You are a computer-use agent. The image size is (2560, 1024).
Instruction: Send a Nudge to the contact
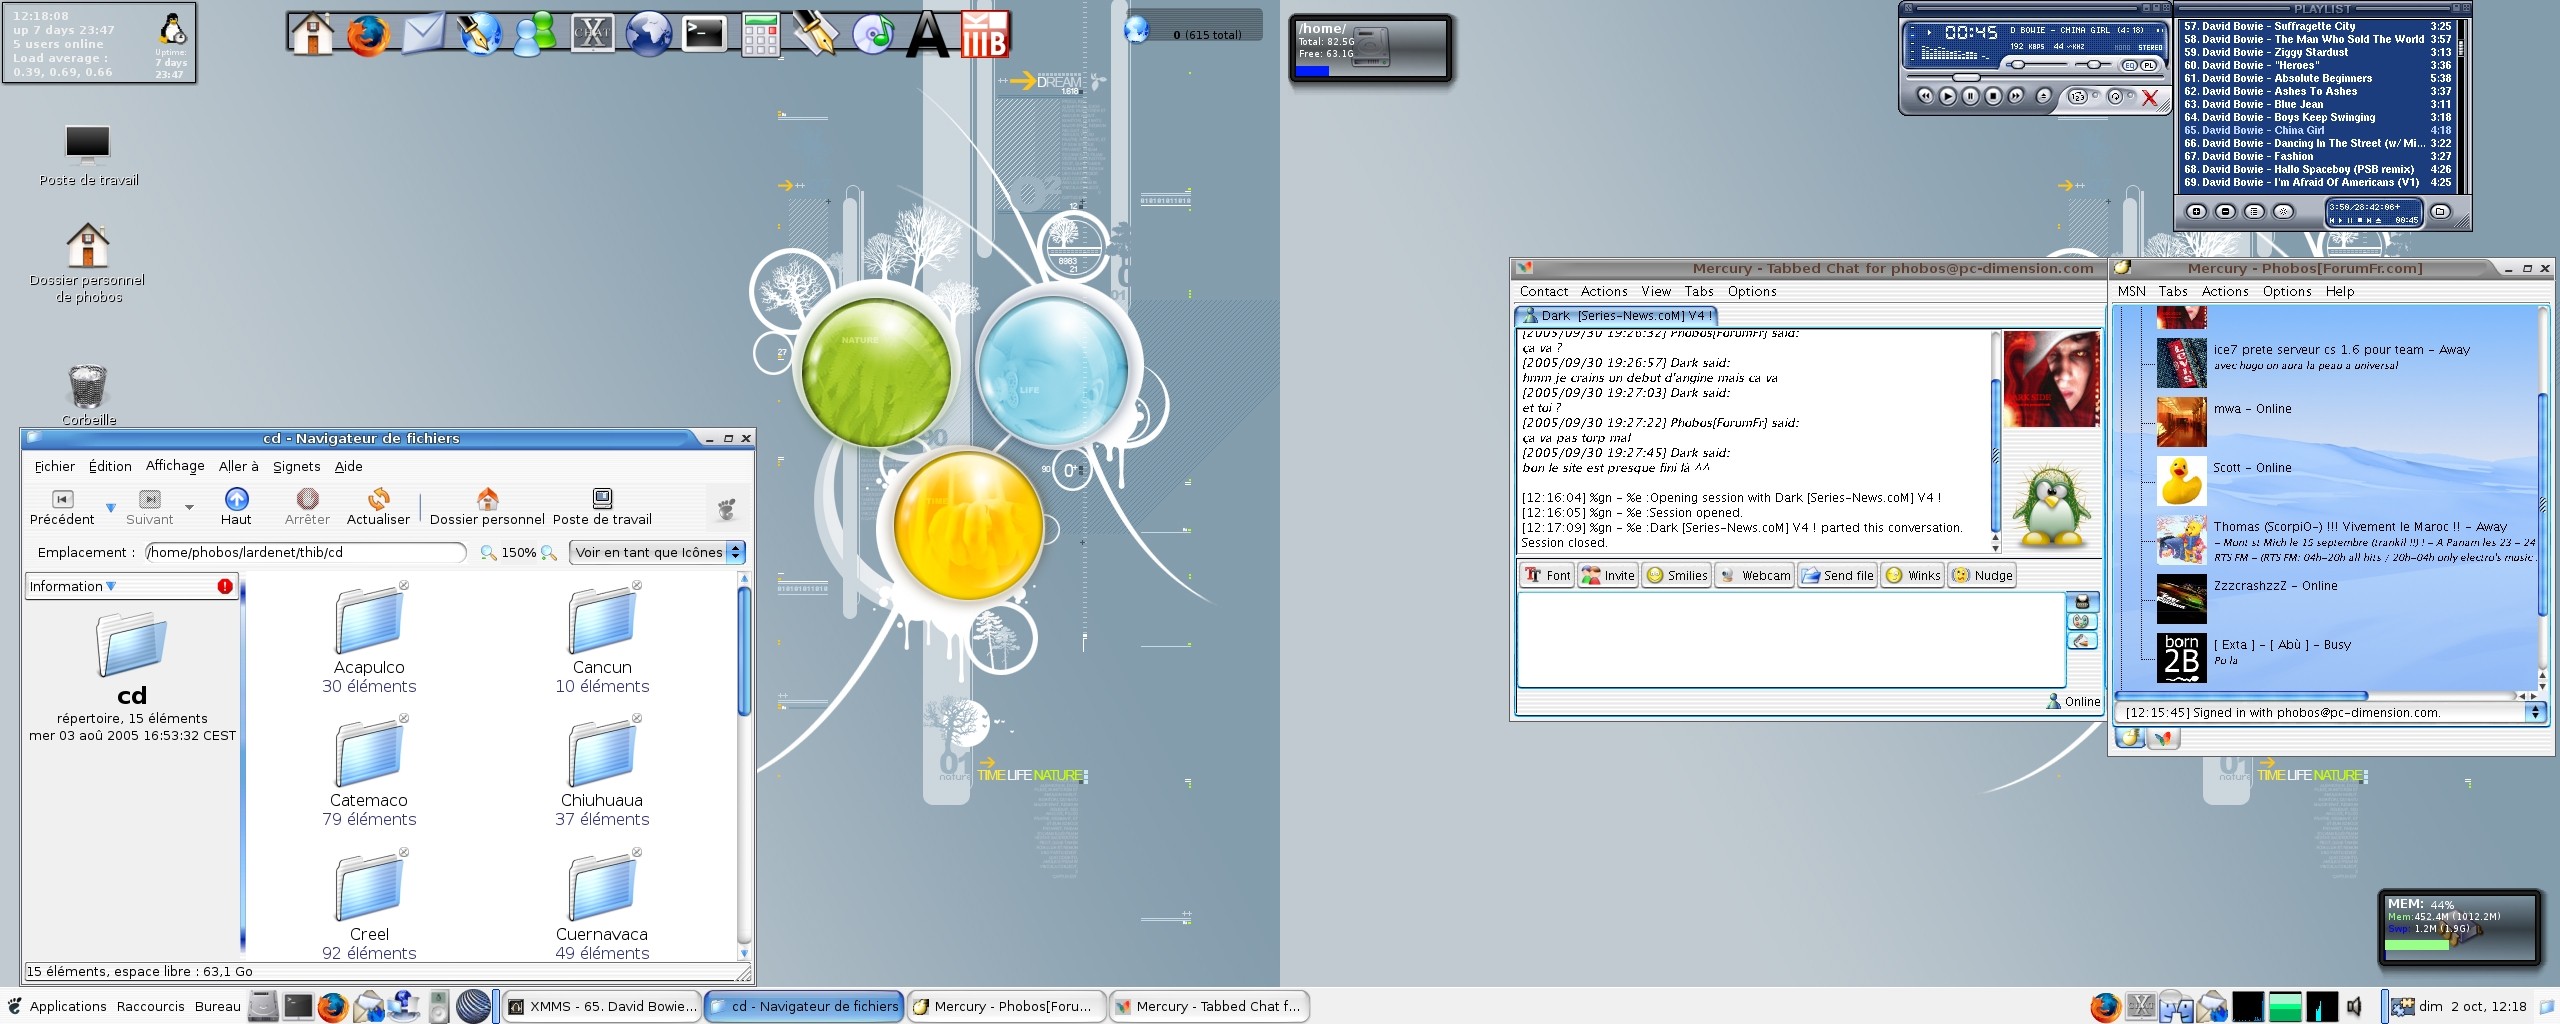[1982, 575]
